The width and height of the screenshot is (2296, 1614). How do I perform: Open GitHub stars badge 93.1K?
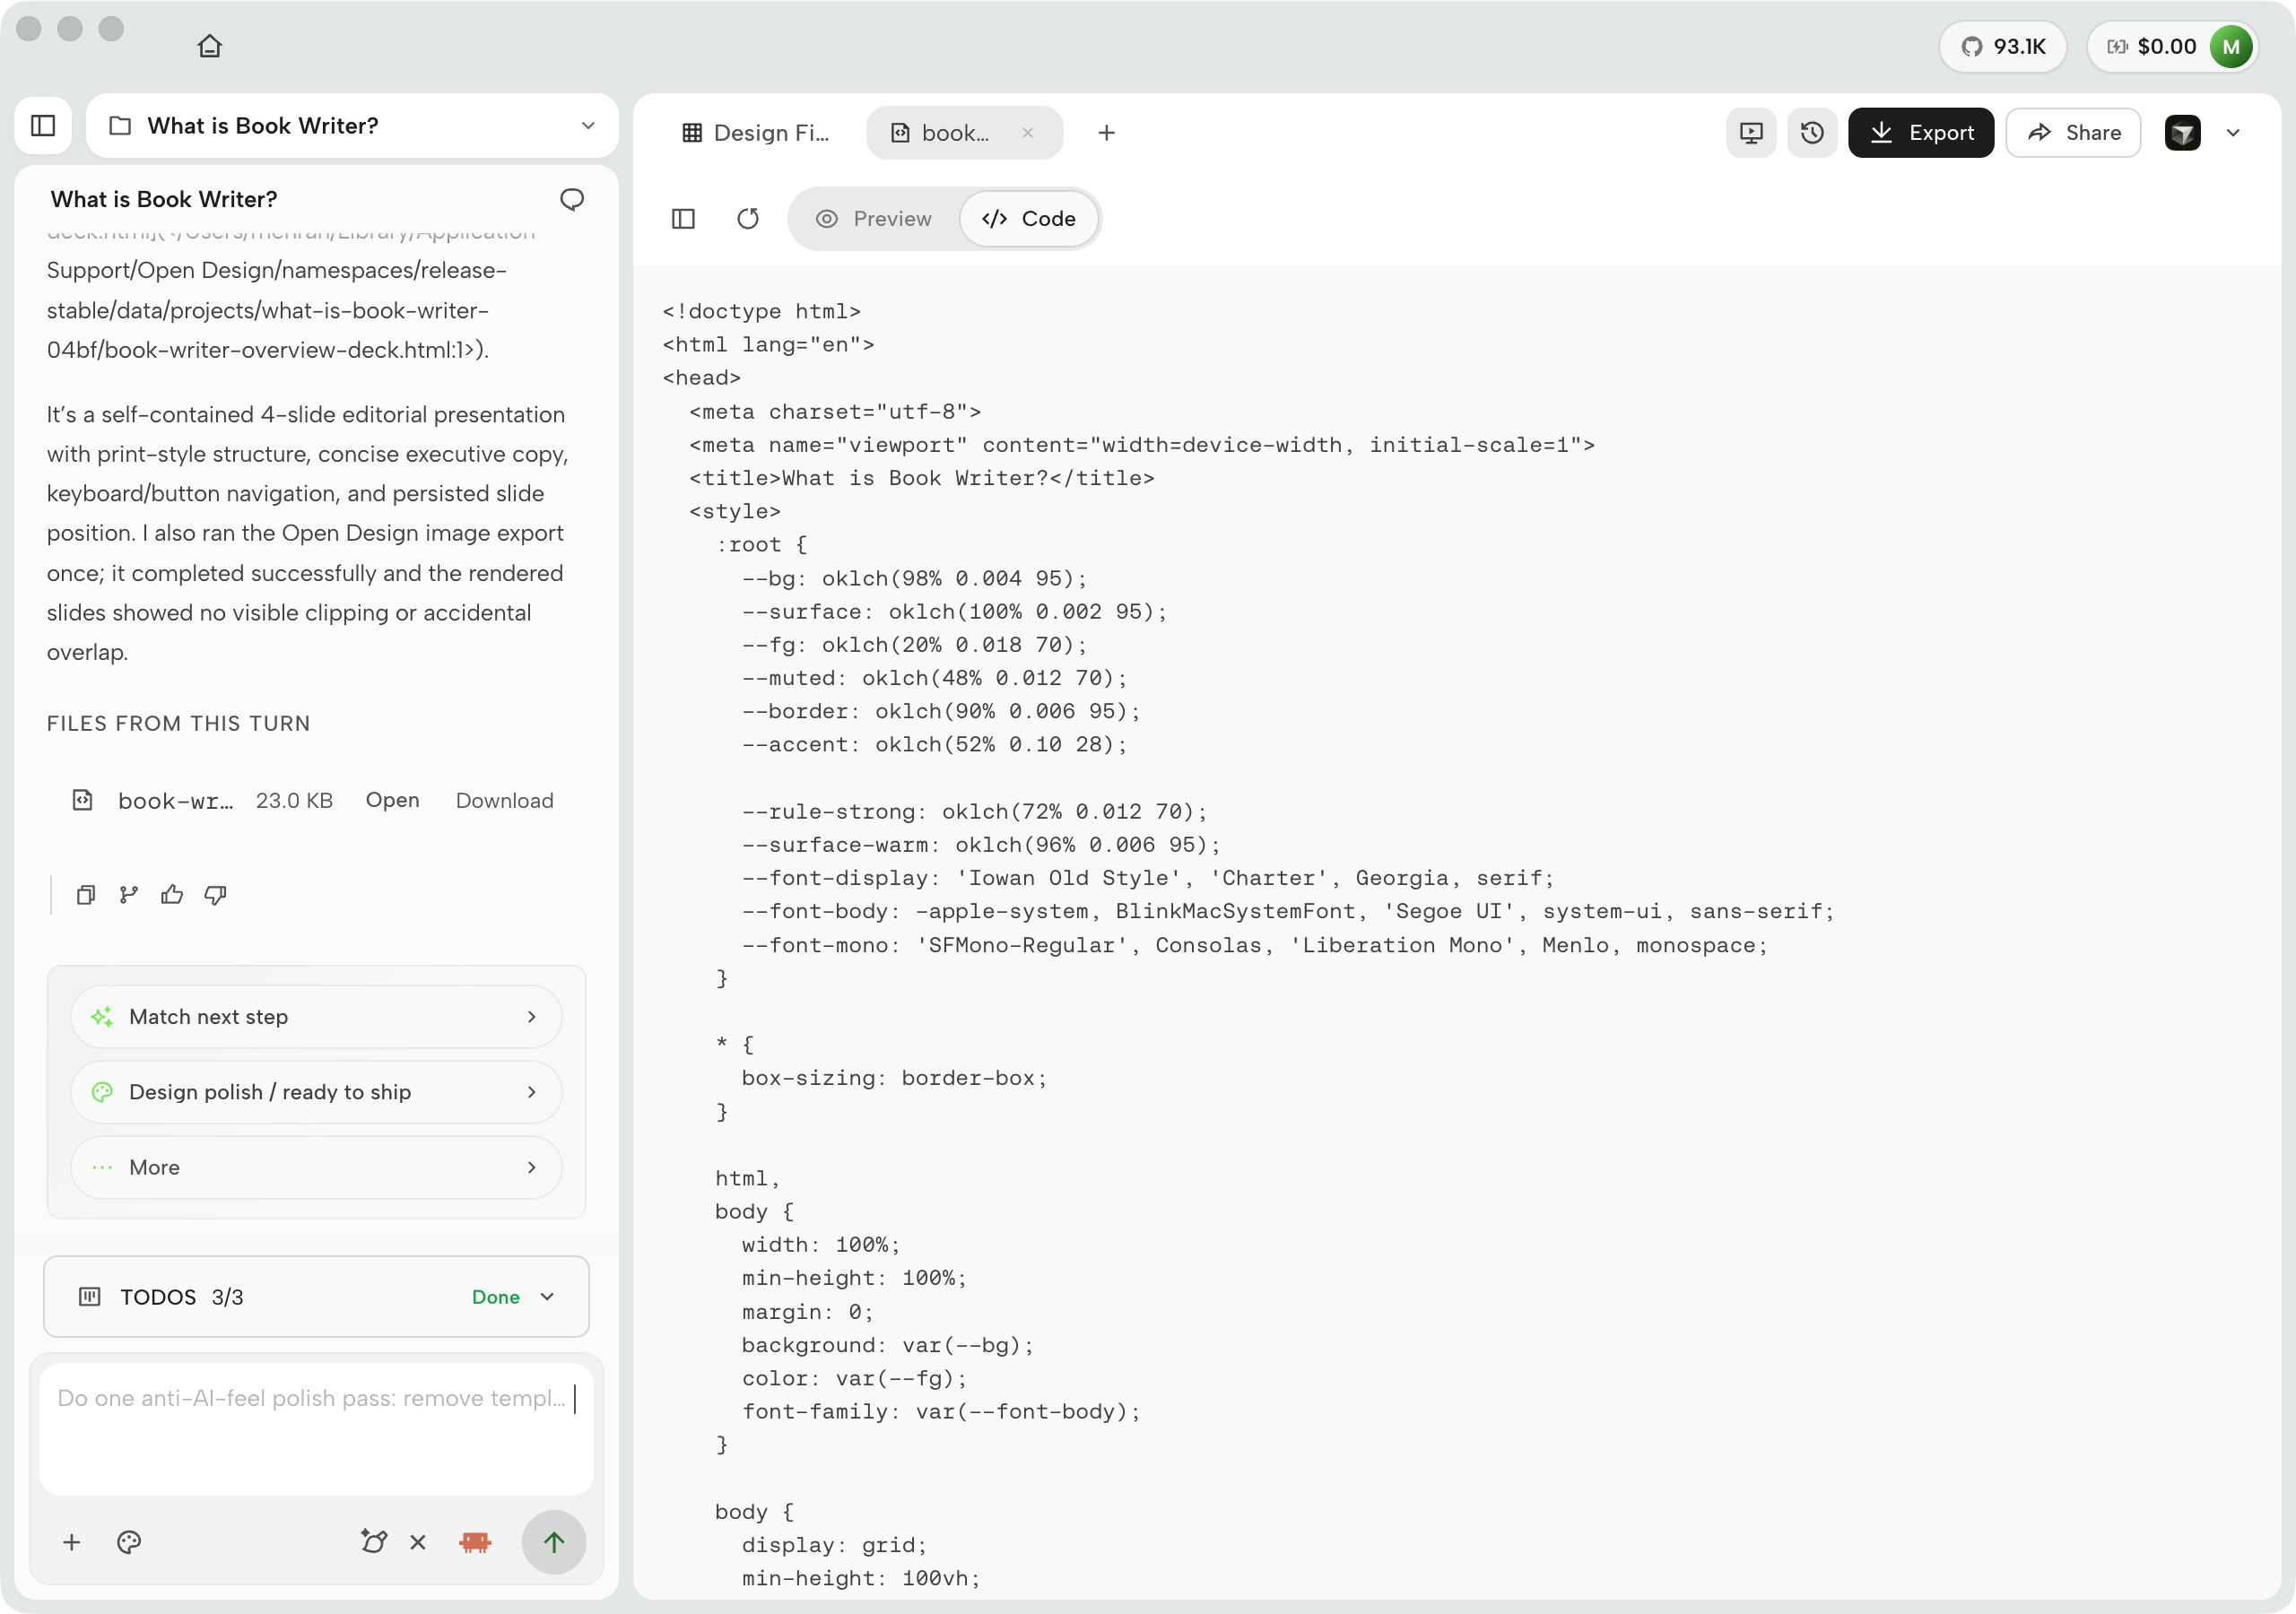(2002, 46)
